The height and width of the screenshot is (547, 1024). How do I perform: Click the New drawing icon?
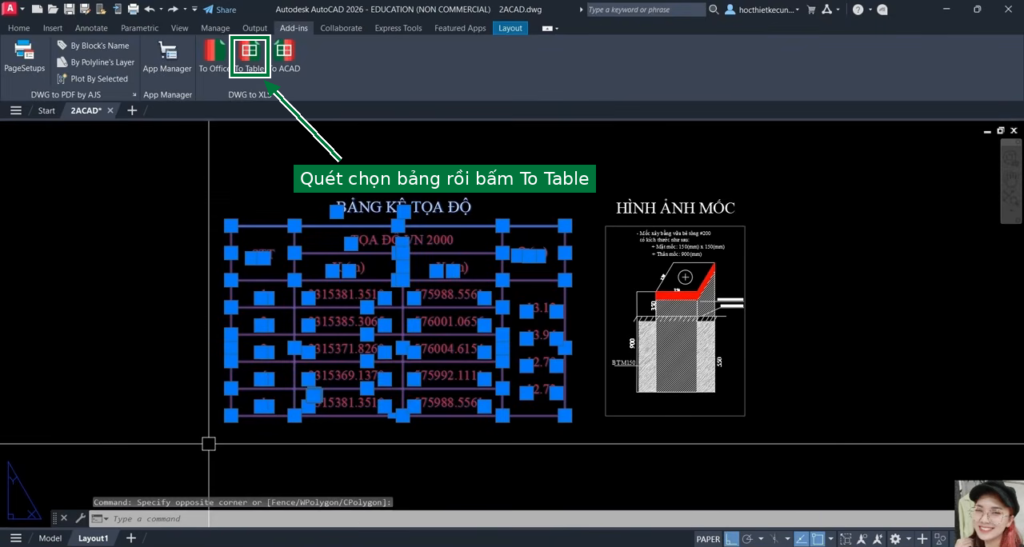click(37, 9)
